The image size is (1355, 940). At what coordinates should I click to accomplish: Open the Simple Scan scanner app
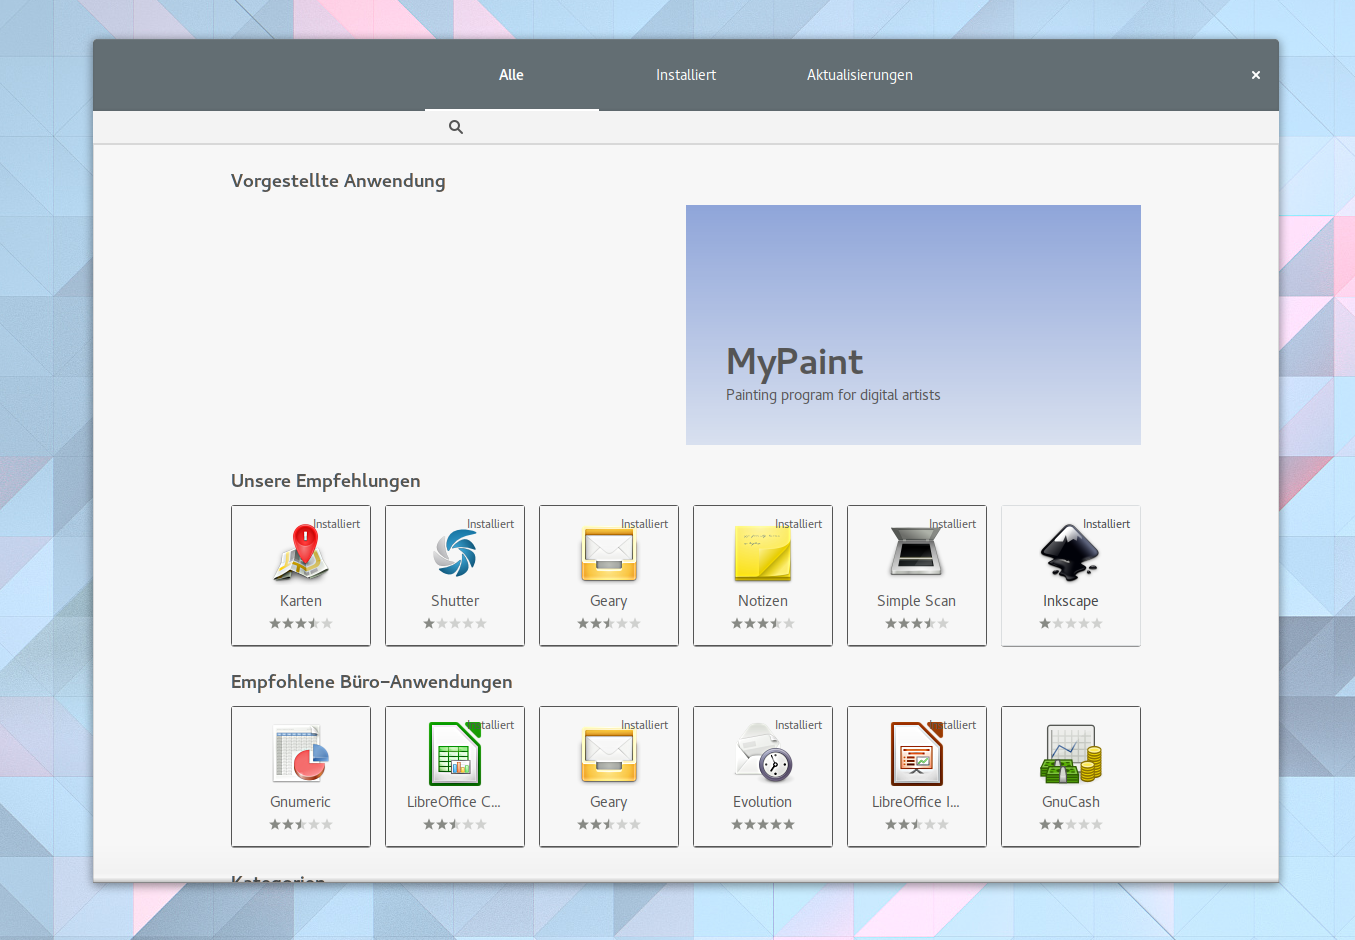[x=916, y=553]
